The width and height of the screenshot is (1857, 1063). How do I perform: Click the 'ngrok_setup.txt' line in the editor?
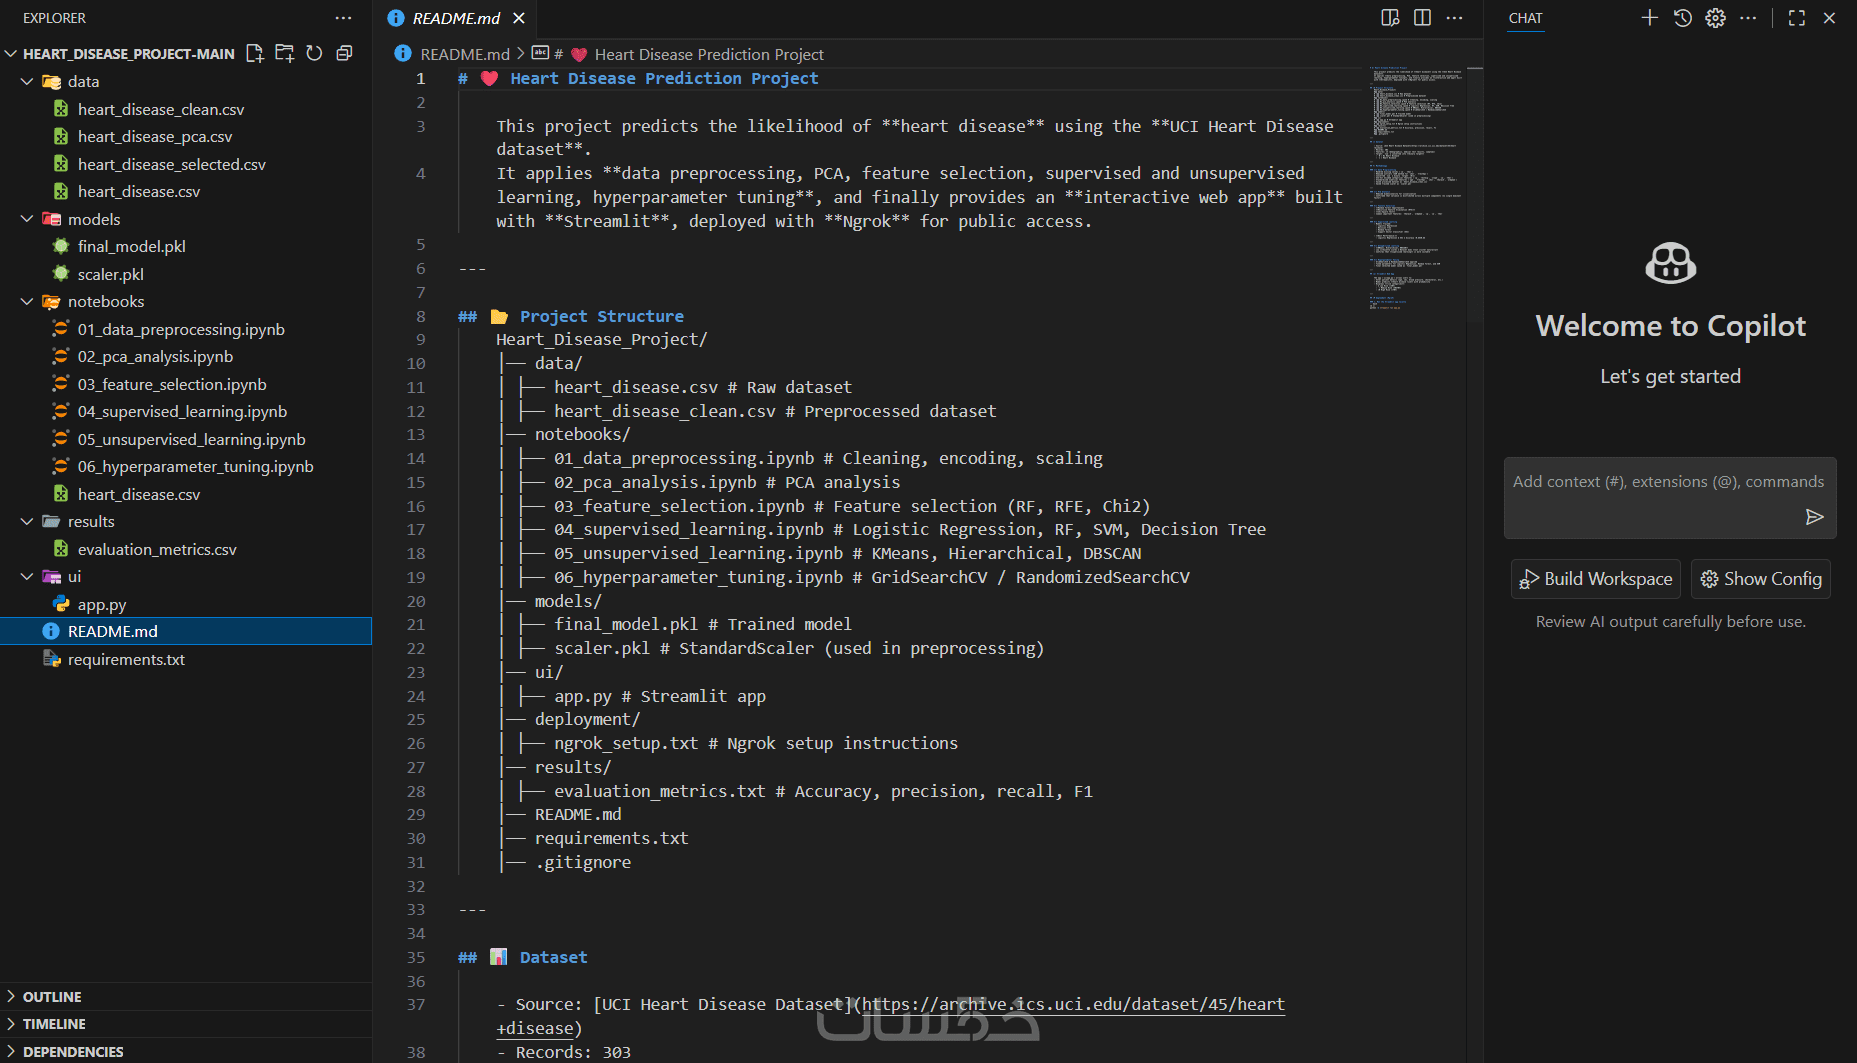[x=755, y=743]
